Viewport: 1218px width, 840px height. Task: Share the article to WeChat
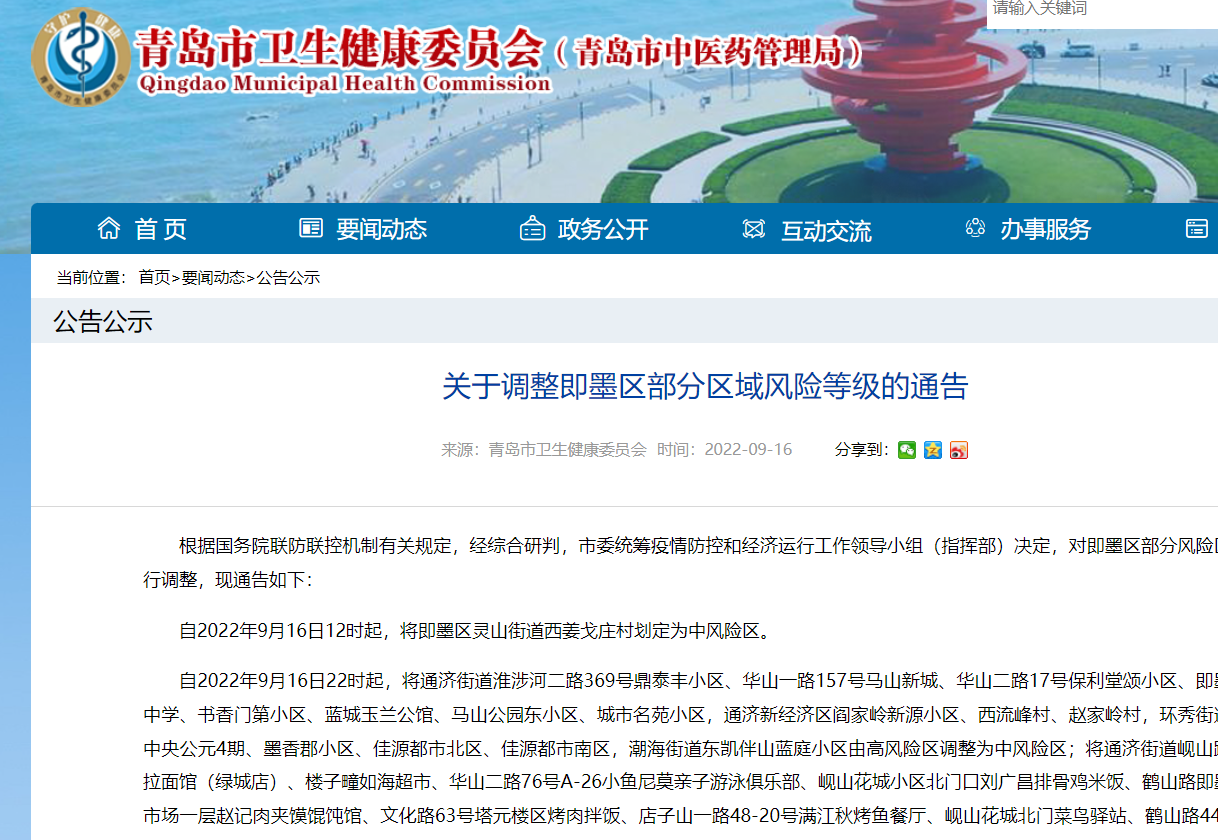[907, 450]
